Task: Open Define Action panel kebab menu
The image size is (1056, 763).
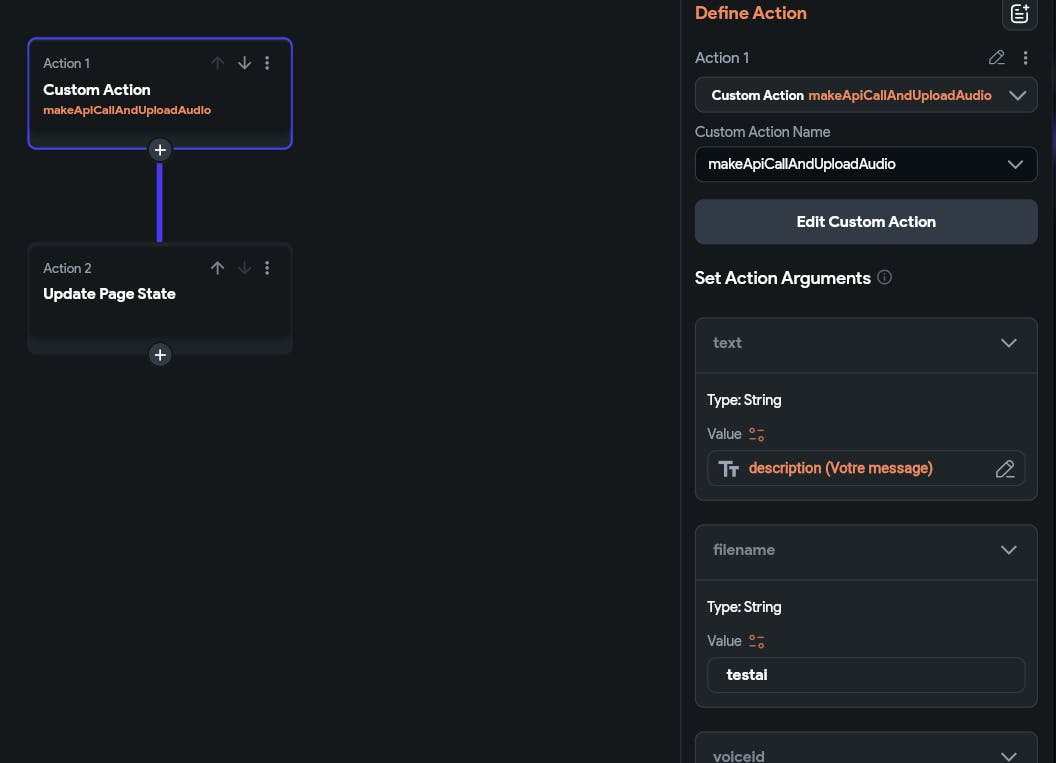Action: tap(1025, 58)
